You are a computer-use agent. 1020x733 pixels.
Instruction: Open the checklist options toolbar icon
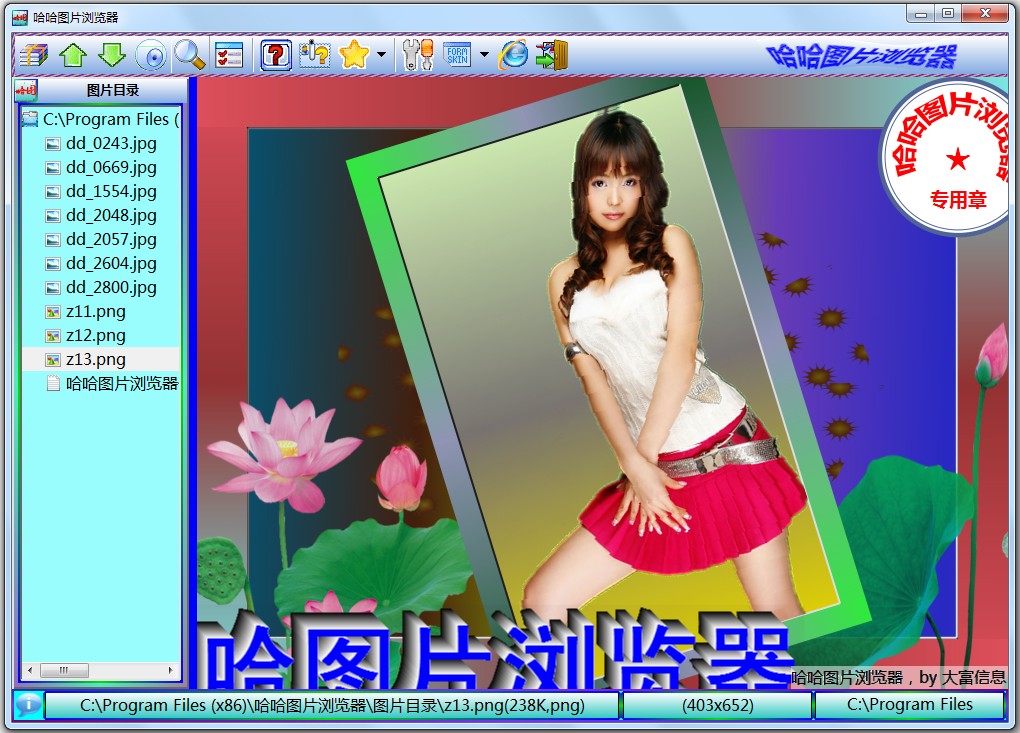click(229, 54)
